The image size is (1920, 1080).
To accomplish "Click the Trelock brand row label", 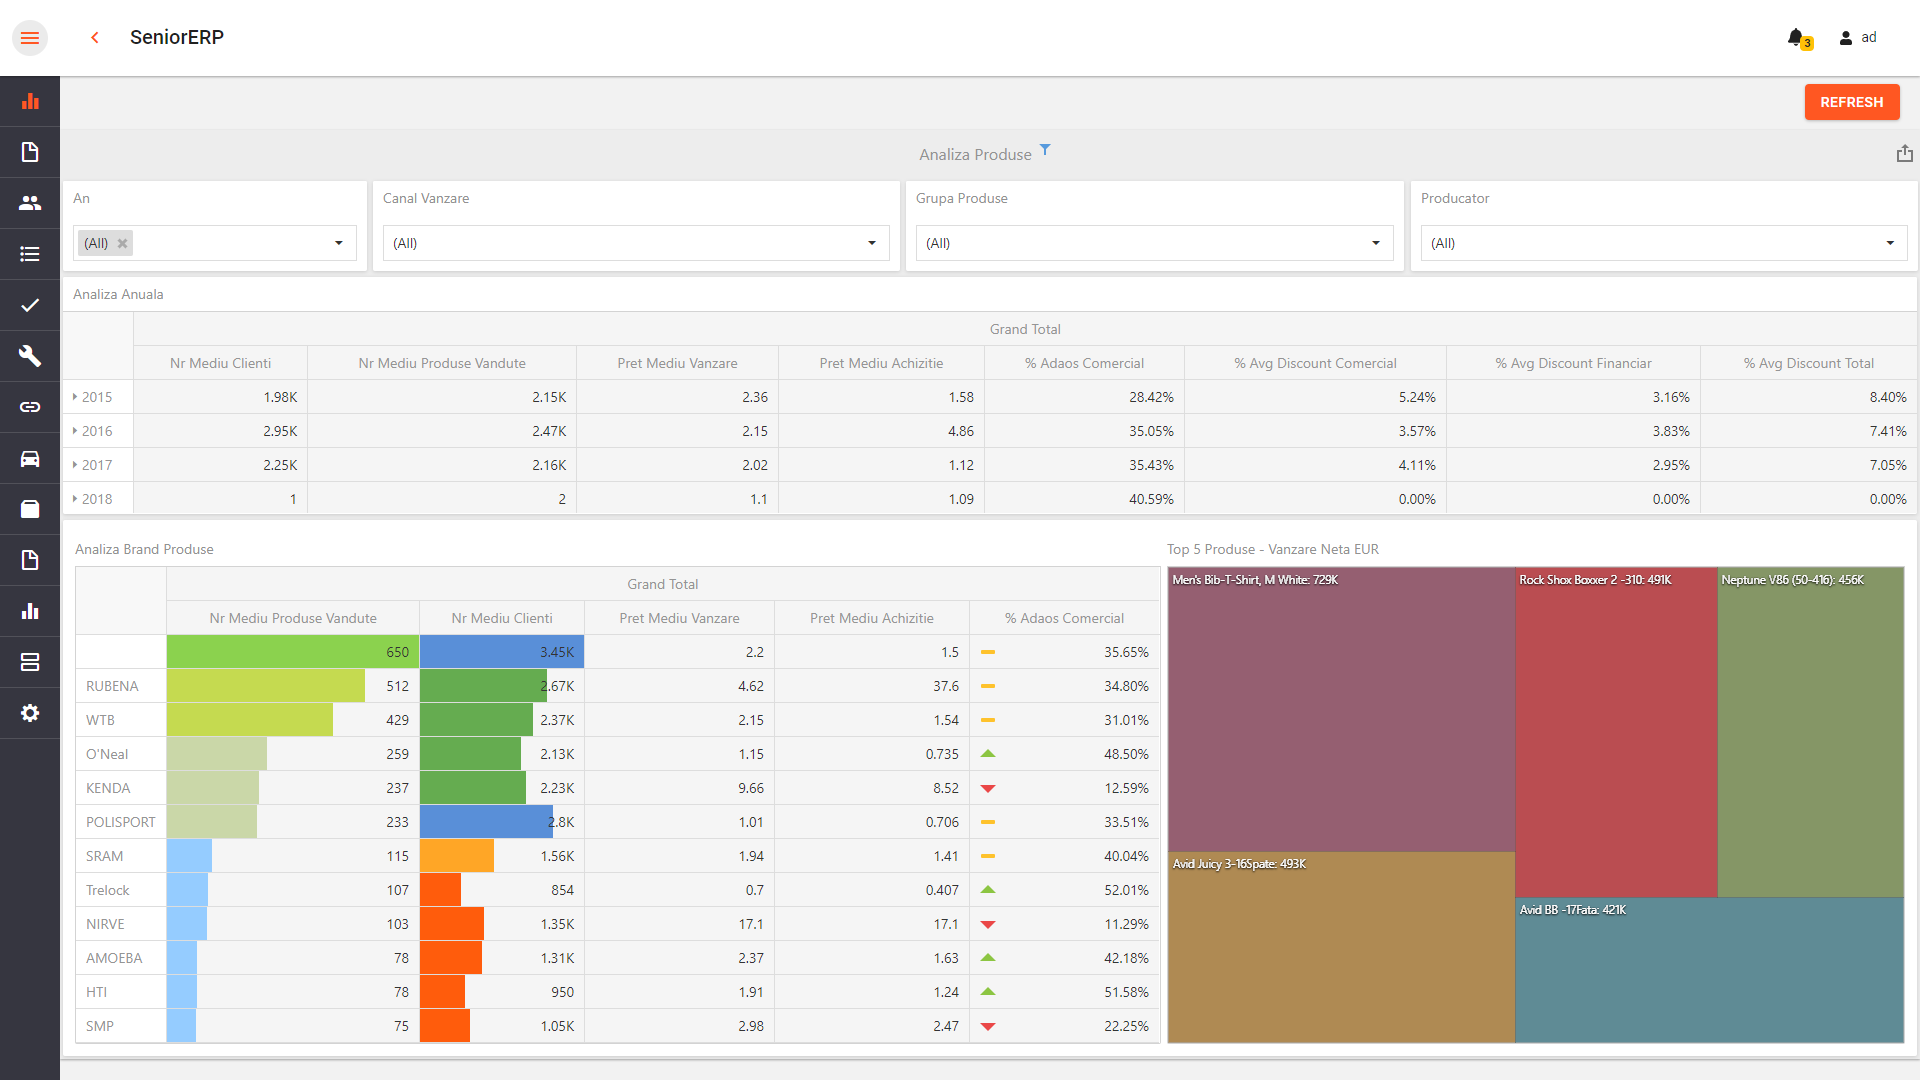I will point(107,890).
